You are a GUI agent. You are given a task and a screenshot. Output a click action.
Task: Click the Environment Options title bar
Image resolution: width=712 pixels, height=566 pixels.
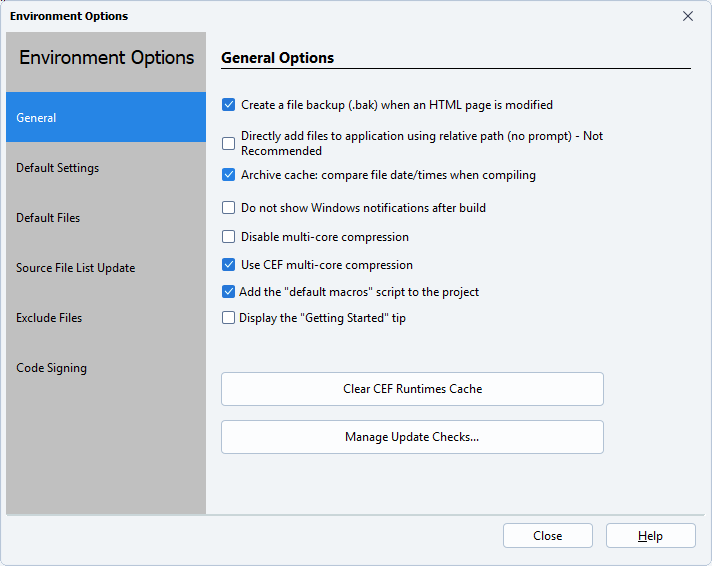(300, 16)
